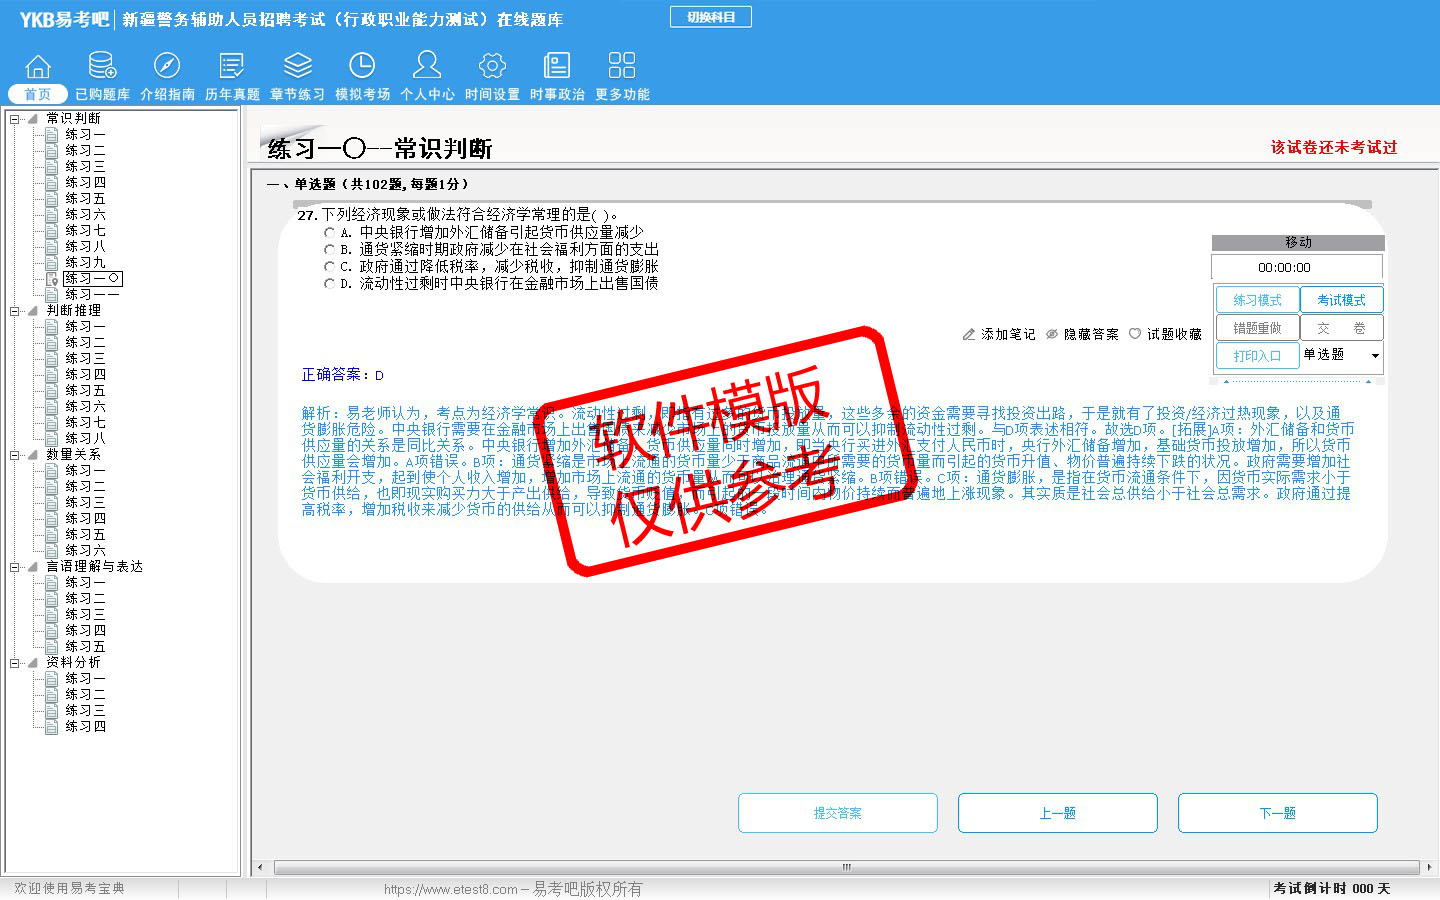This screenshot has height=900, width=1440.
Task: Collapse the 常识判断 tree node
Action: pos(14,119)
